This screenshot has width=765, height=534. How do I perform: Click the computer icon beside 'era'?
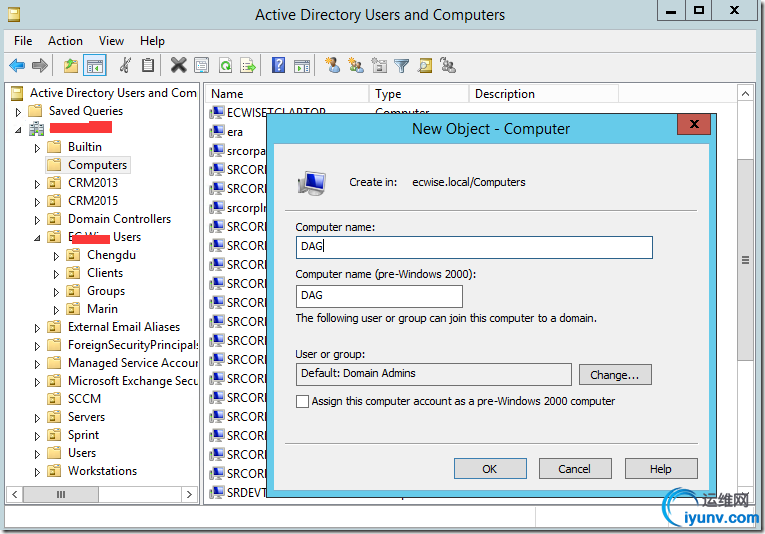pyautogui.click(x=217, y=132)
